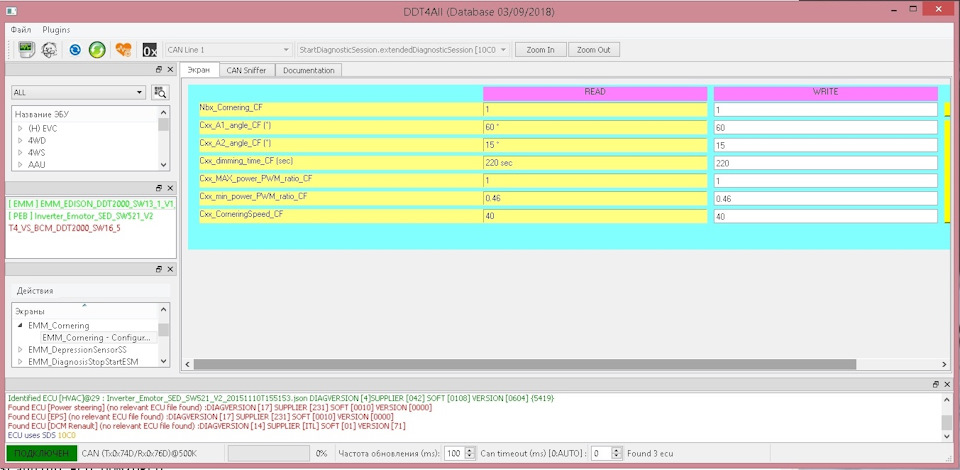Click the screens tree scrollbar down arrow
Viewport: 960px width, 470px height.
click(163, 362)
